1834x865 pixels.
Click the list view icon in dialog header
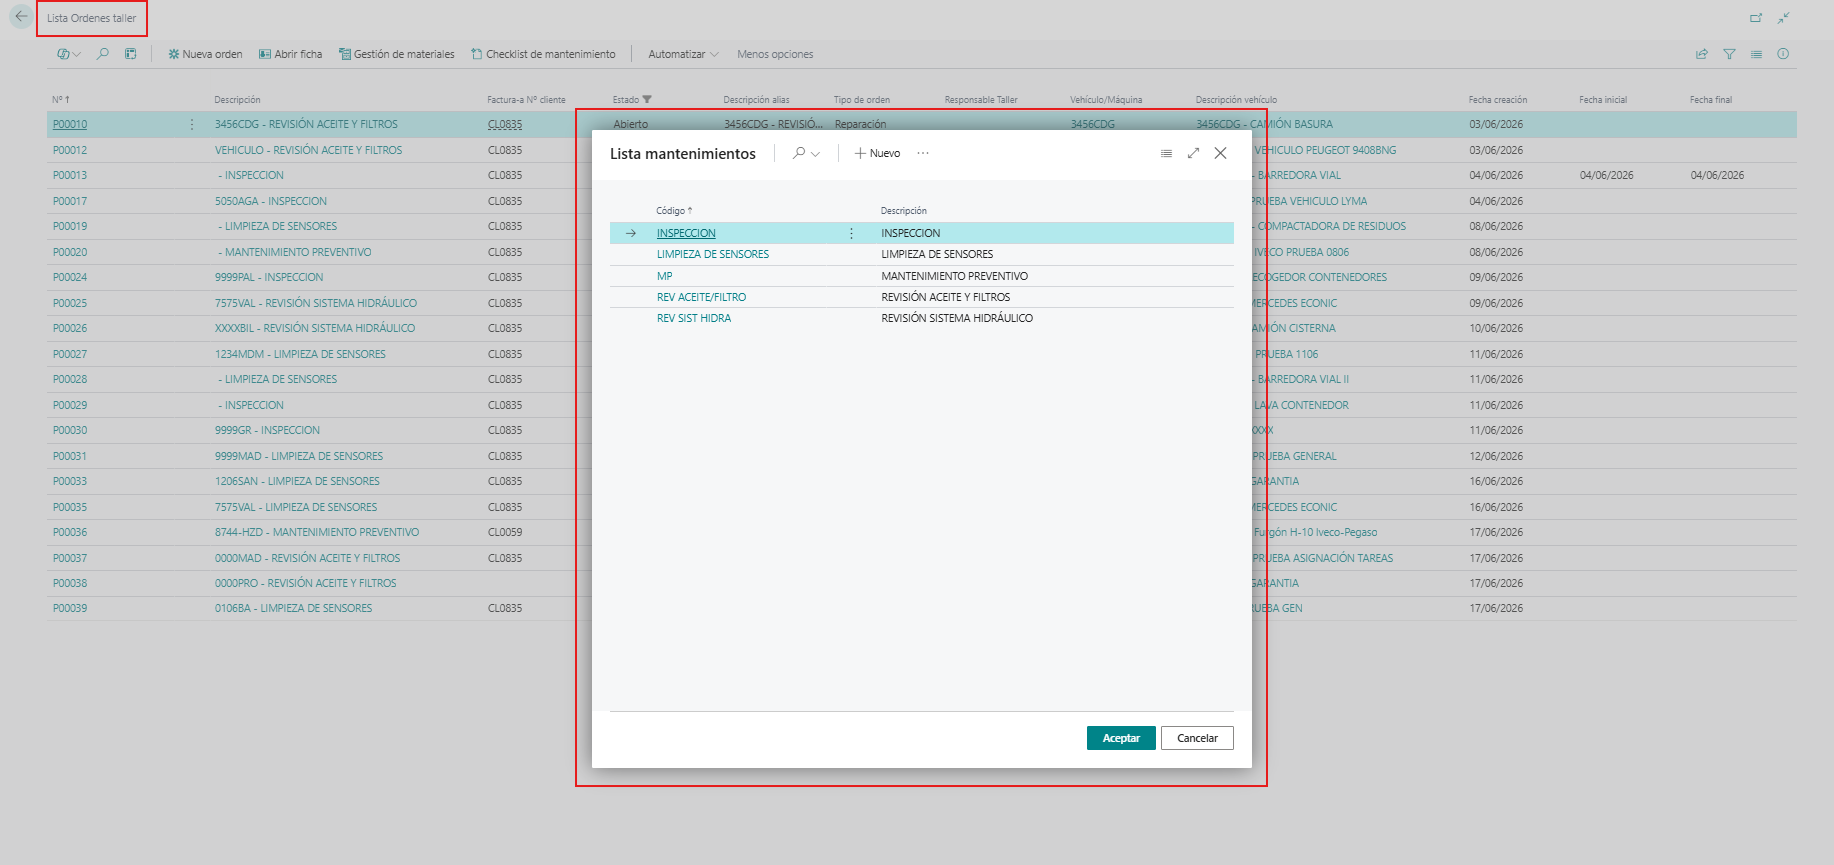(x=1166, y=153)
